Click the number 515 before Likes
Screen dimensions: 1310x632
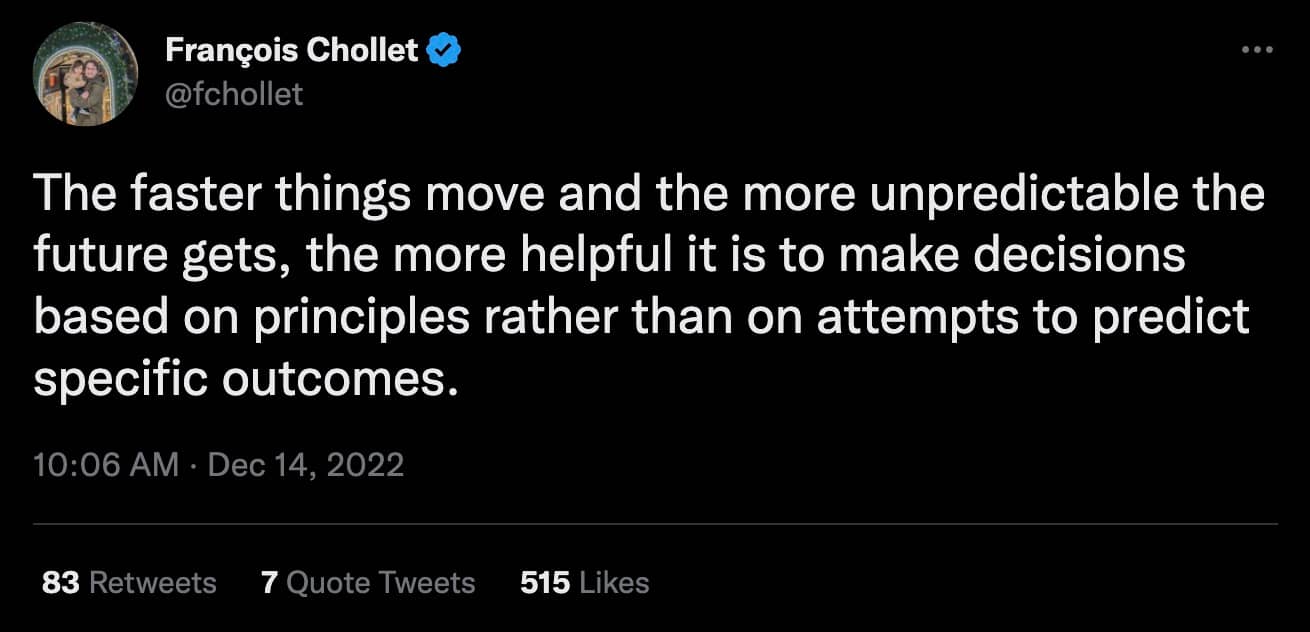[545, 583]
